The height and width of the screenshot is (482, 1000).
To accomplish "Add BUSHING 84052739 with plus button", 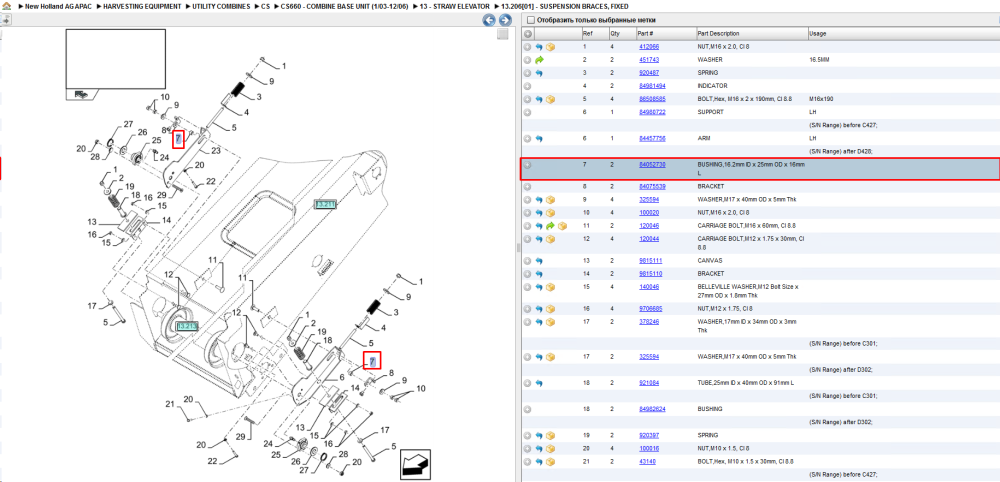I will click(527, 165).
